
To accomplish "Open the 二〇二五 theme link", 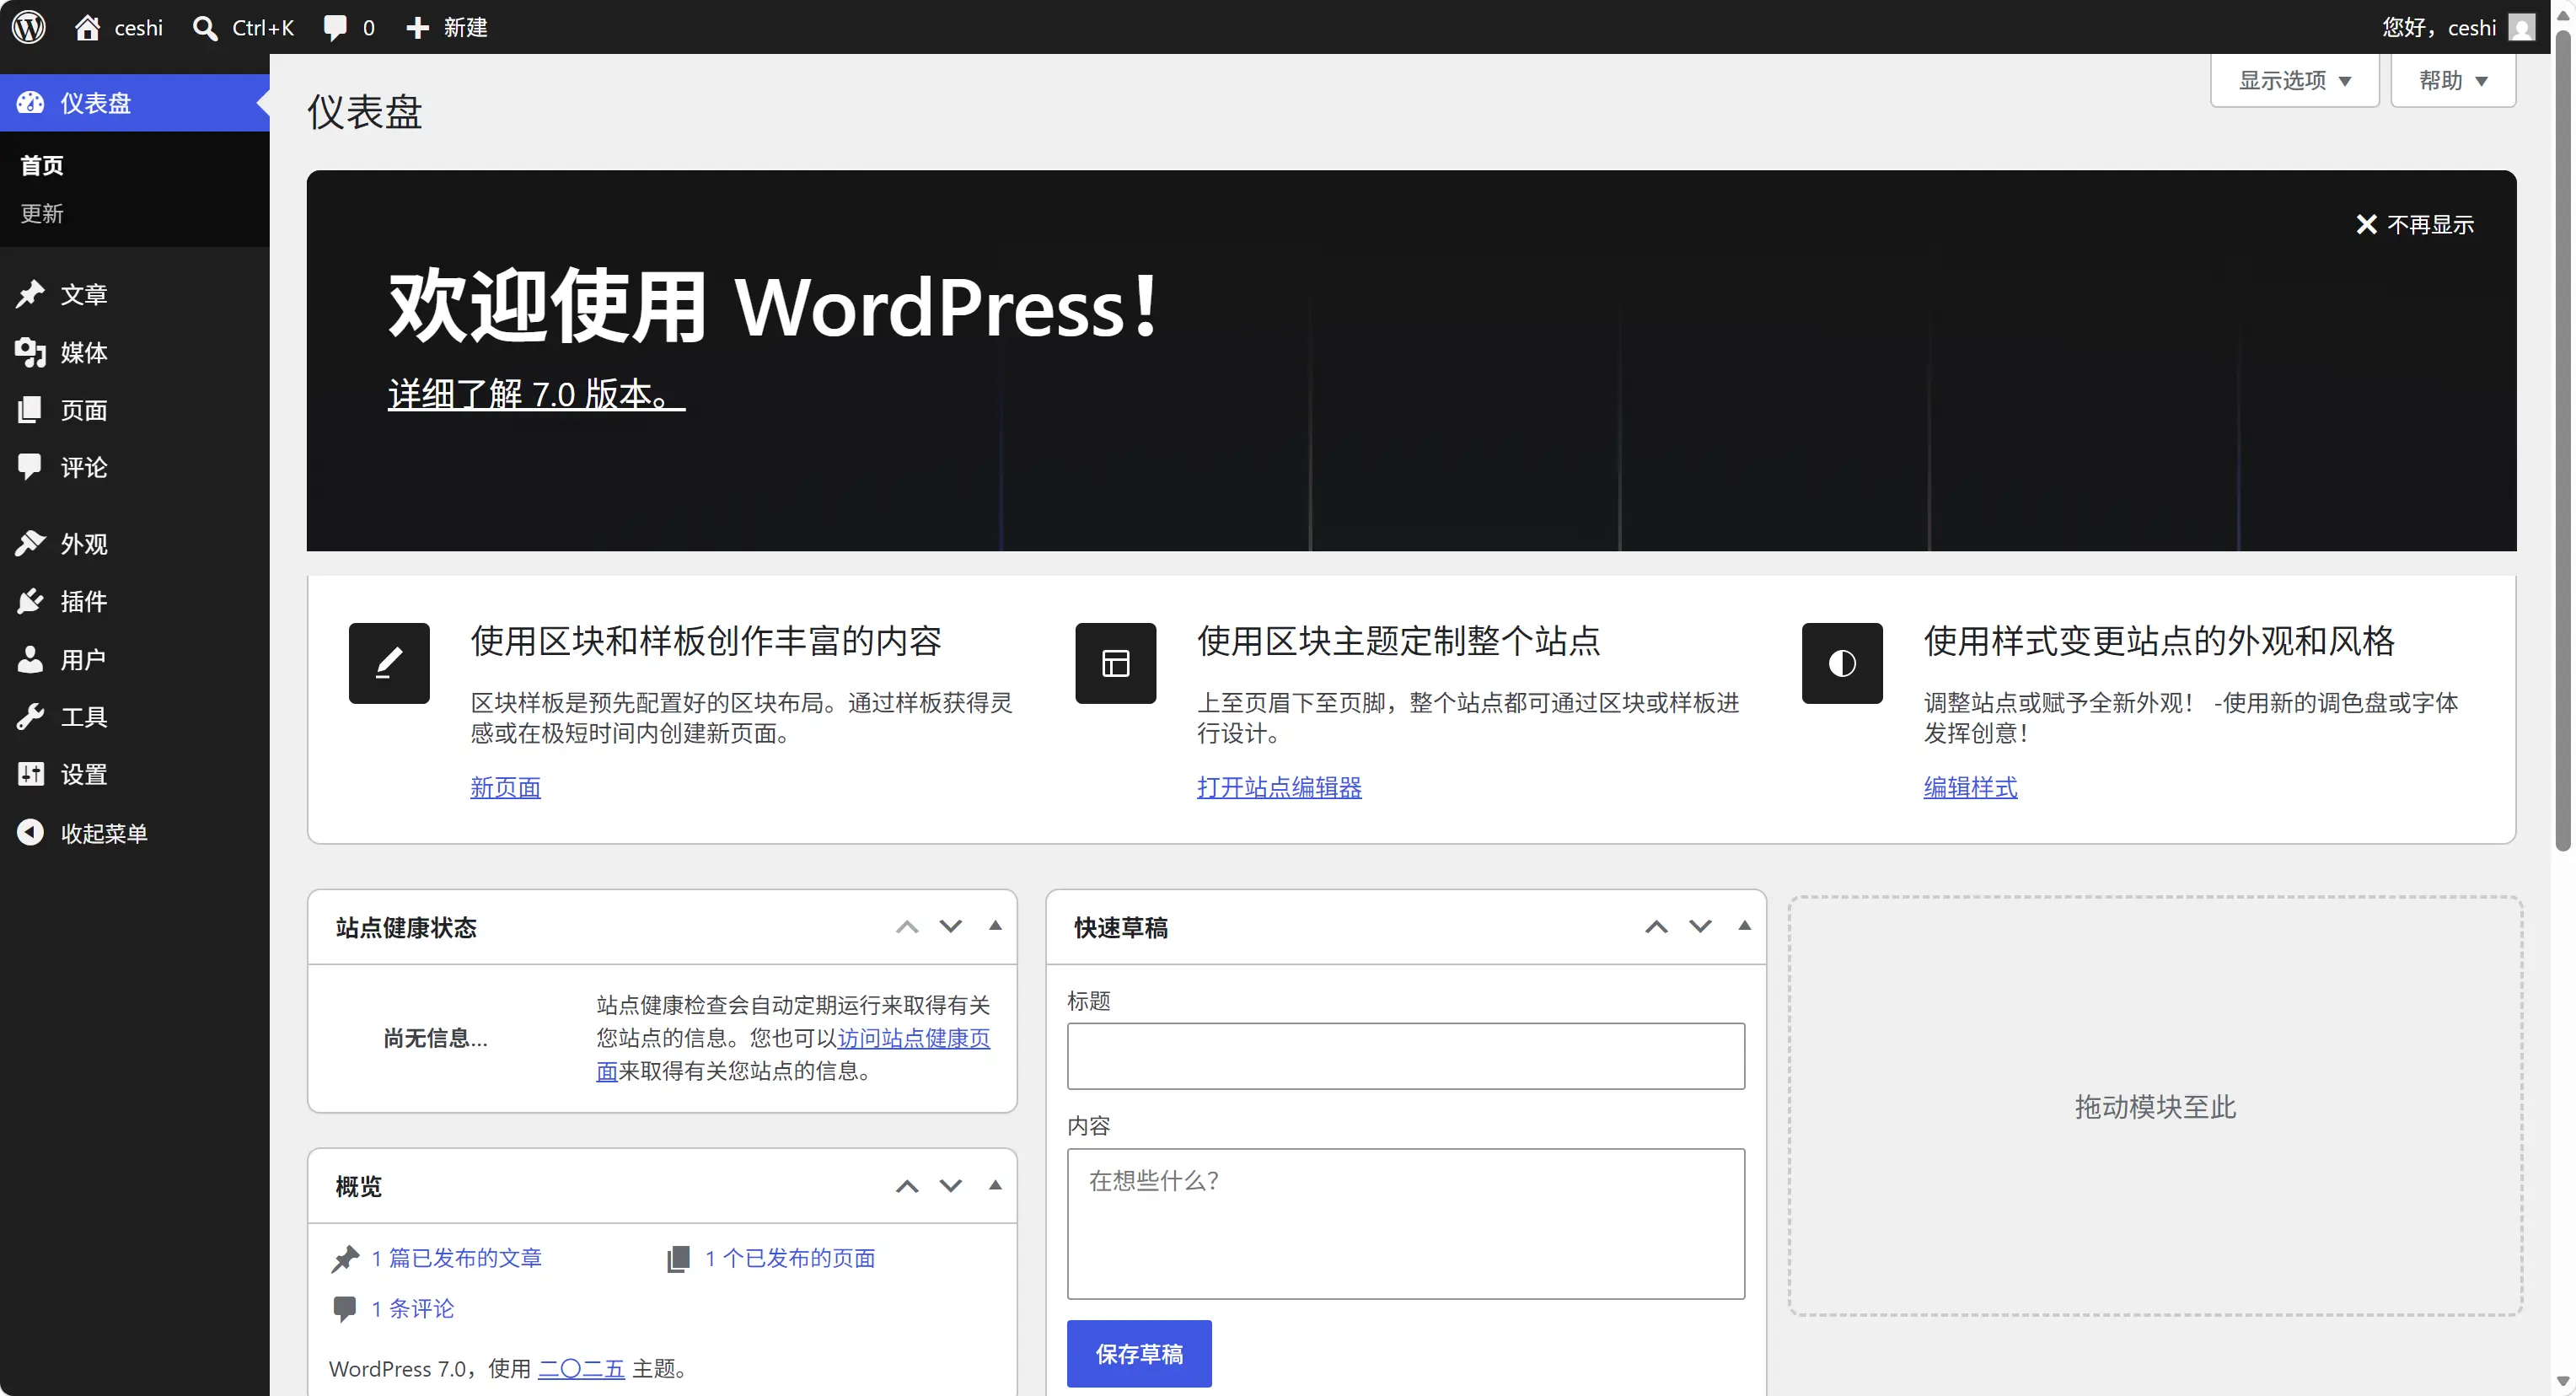I will [x=581, y=1369].
